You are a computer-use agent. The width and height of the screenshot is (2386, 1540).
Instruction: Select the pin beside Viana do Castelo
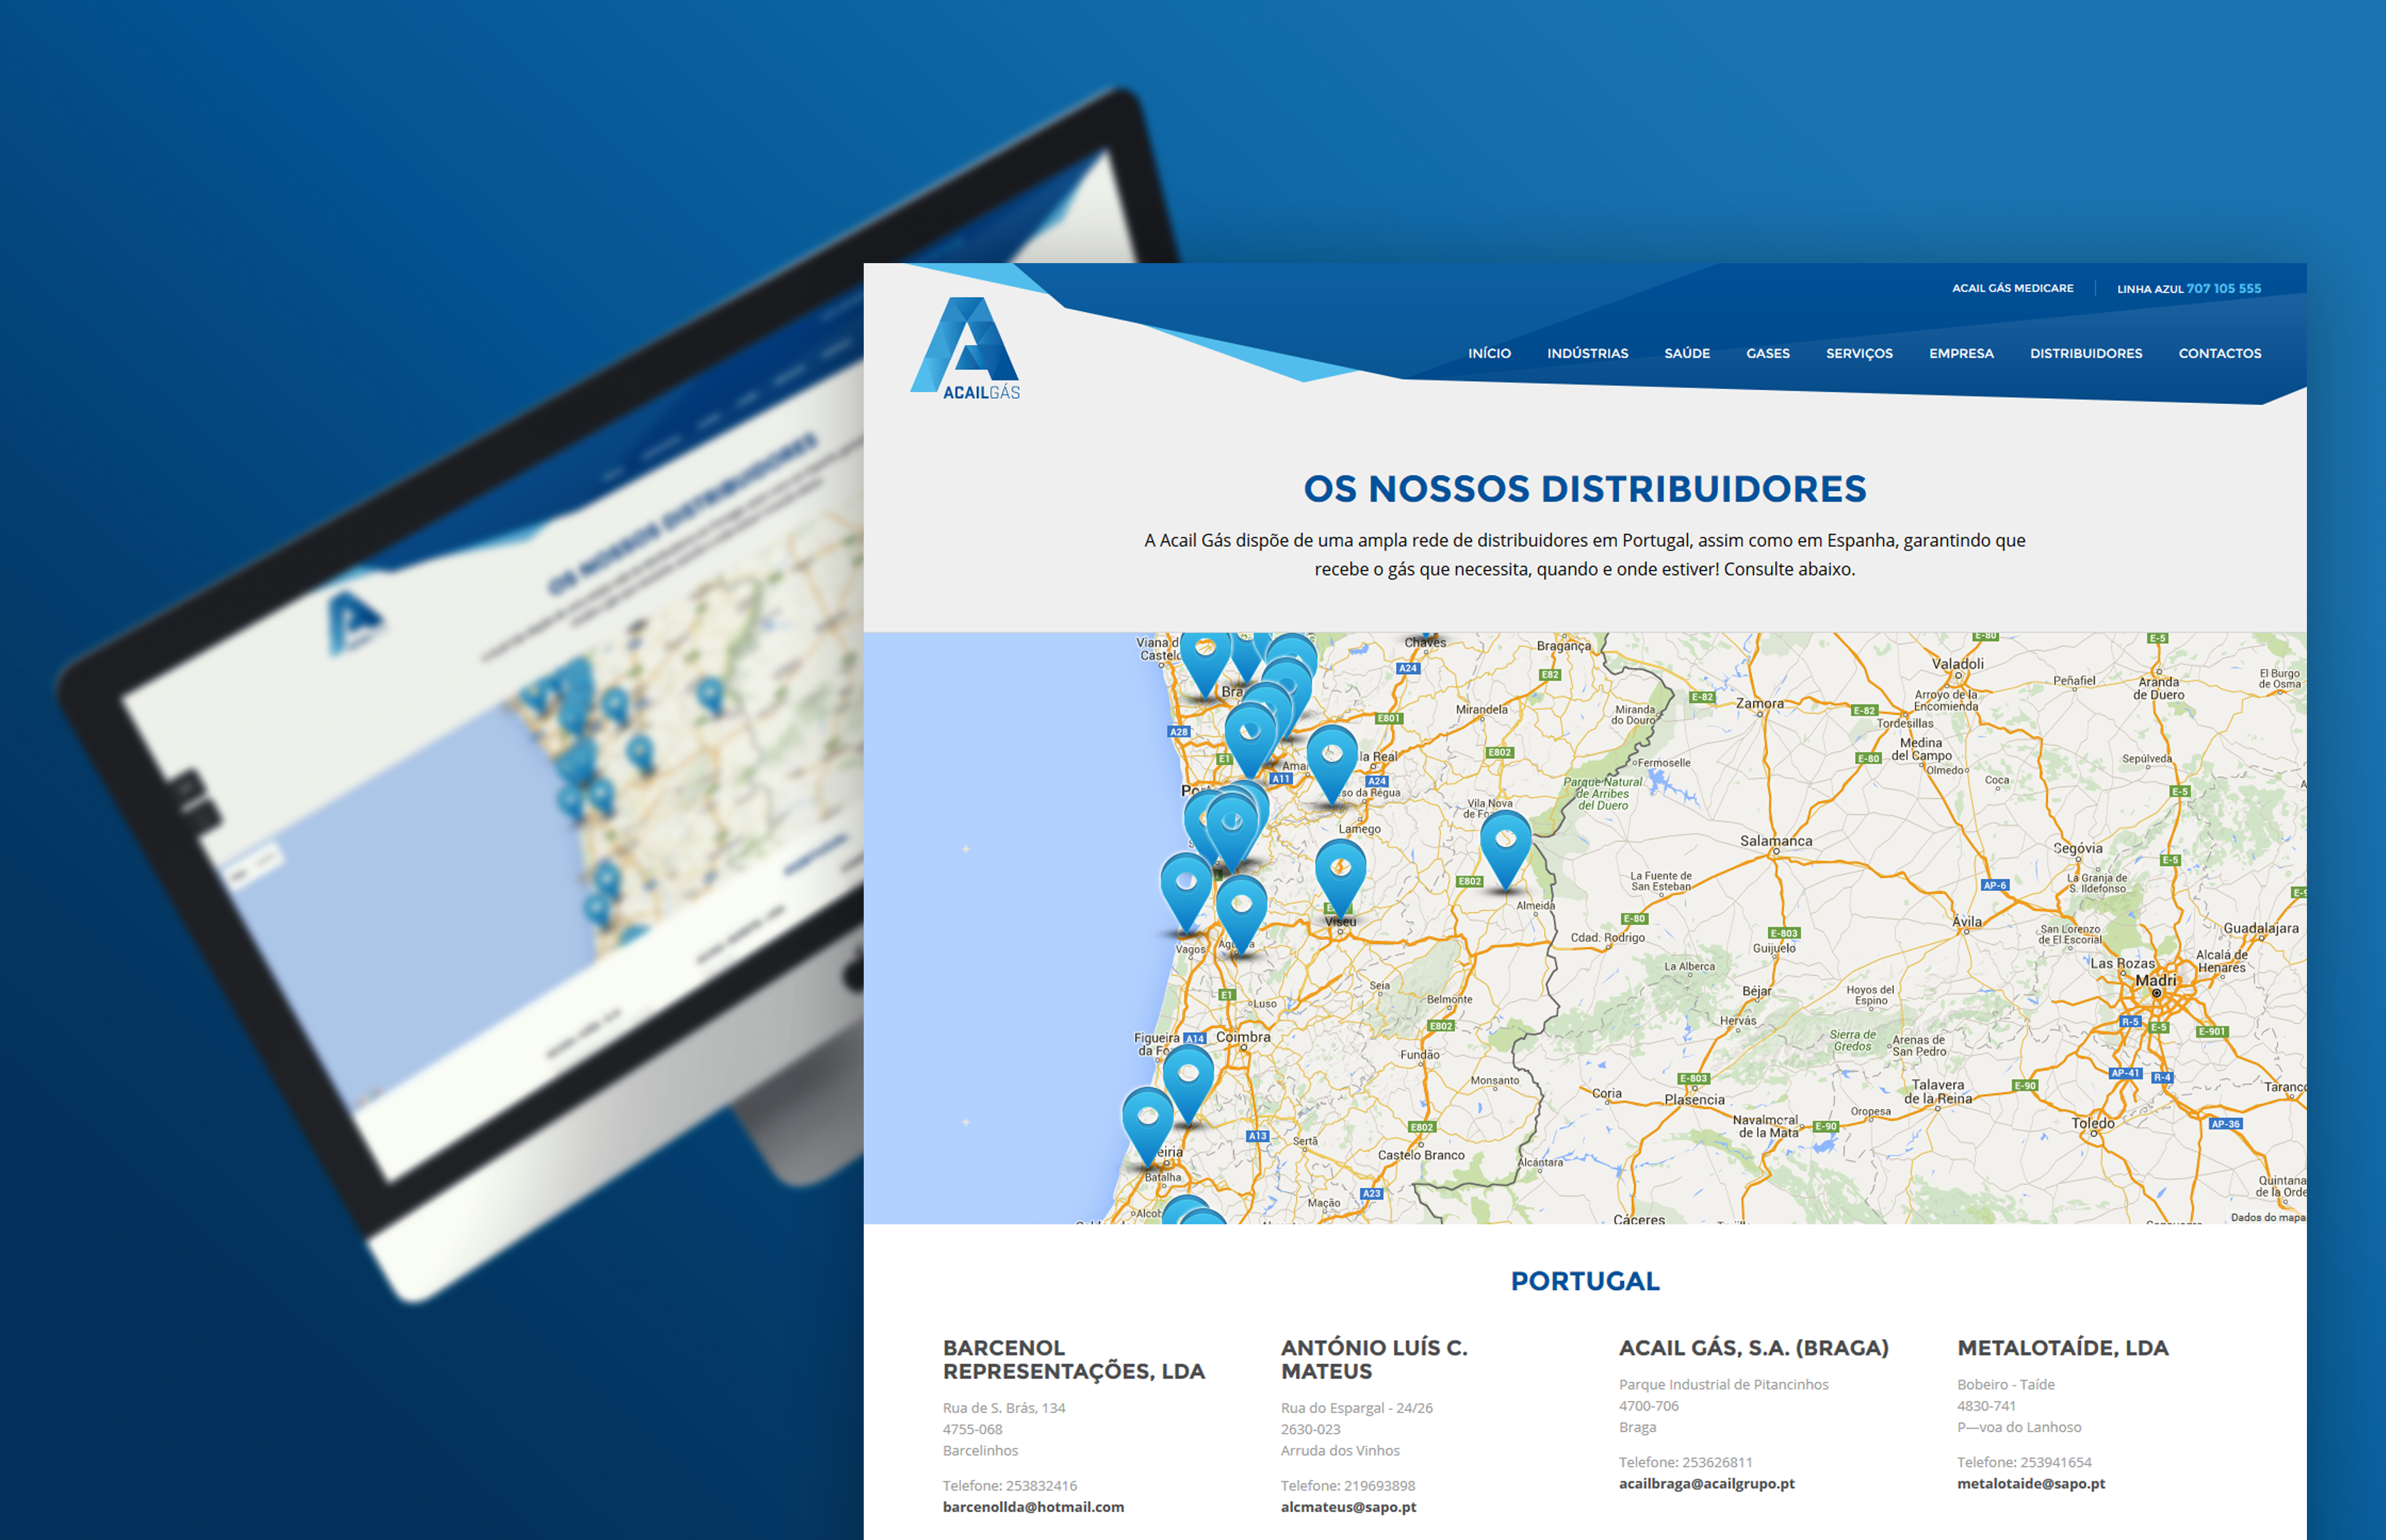1206,663
